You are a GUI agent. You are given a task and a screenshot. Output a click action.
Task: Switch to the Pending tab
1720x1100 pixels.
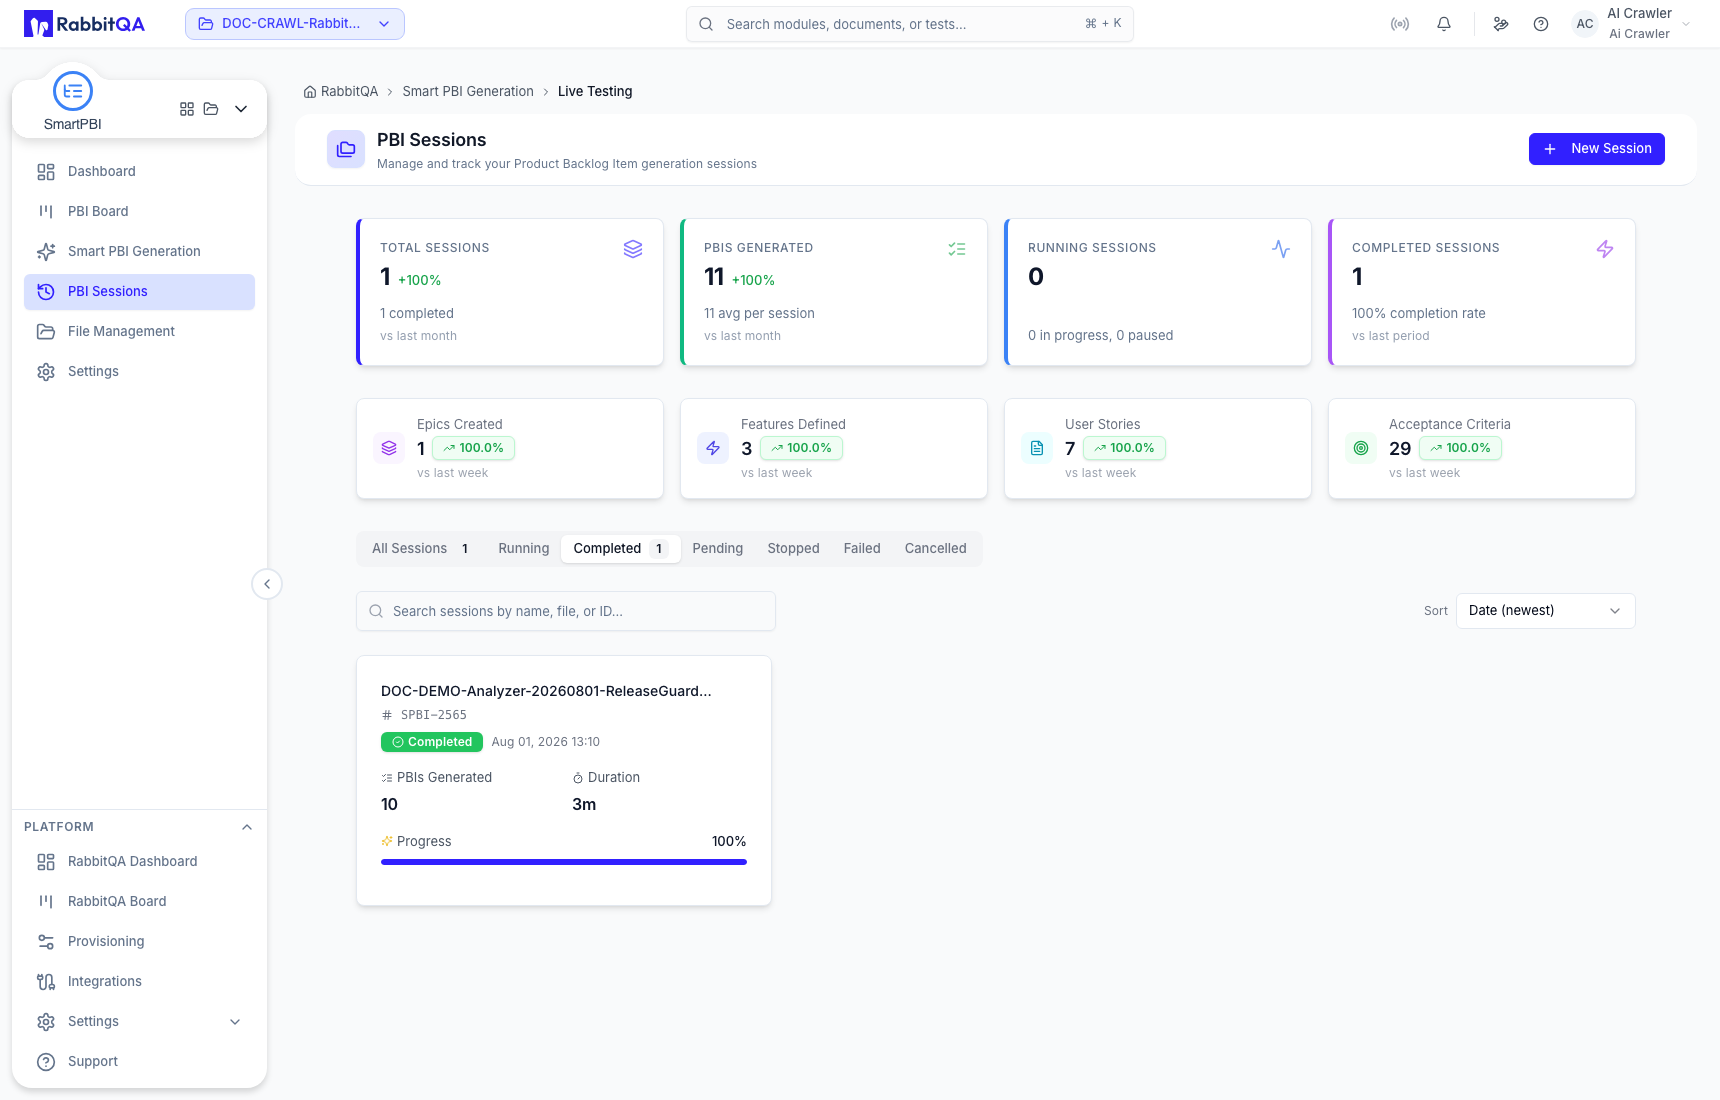pos(718,549)
